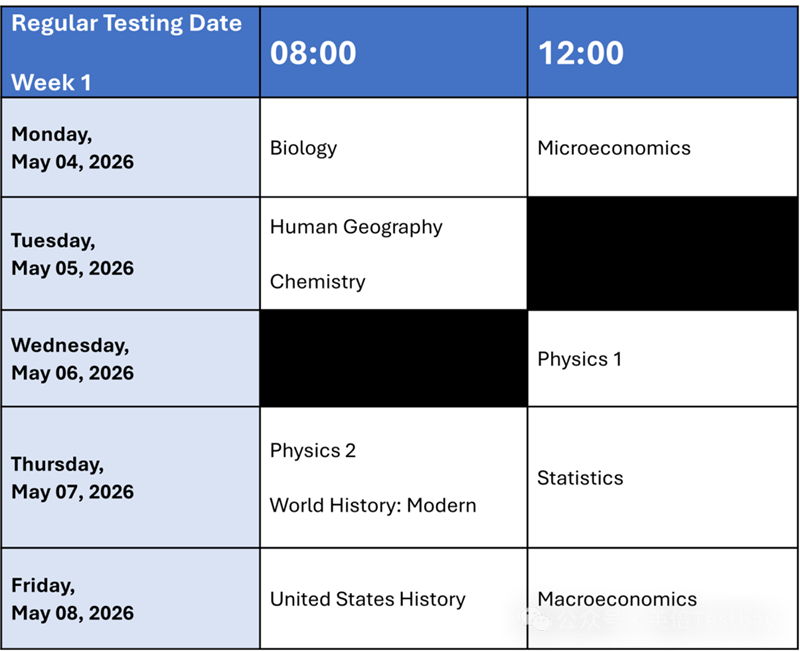
Task: Click the black Tuesday 12:00 cell
Action: click(x=663, y=254)
